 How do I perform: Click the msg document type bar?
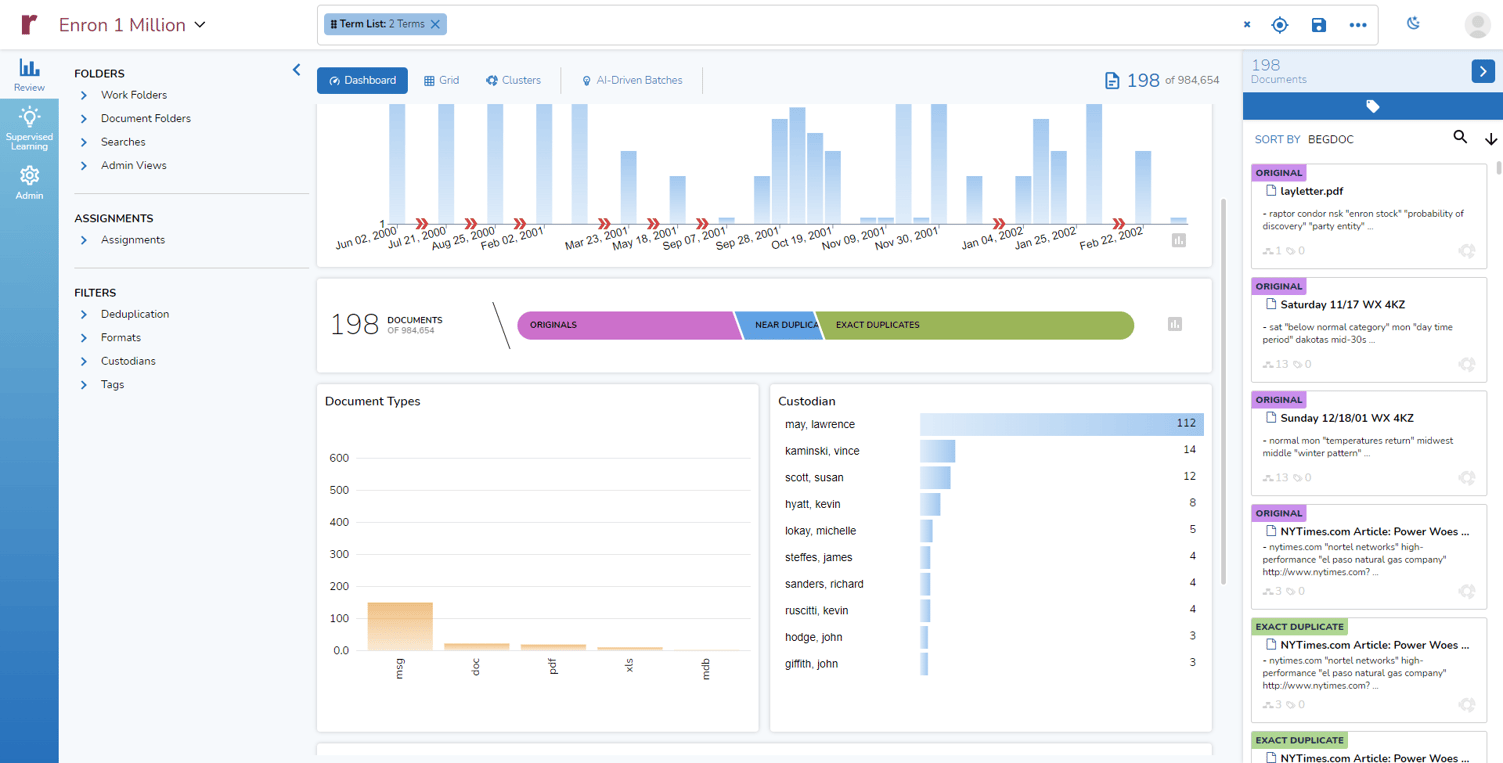pyautogui.click(x=400, y=626)
